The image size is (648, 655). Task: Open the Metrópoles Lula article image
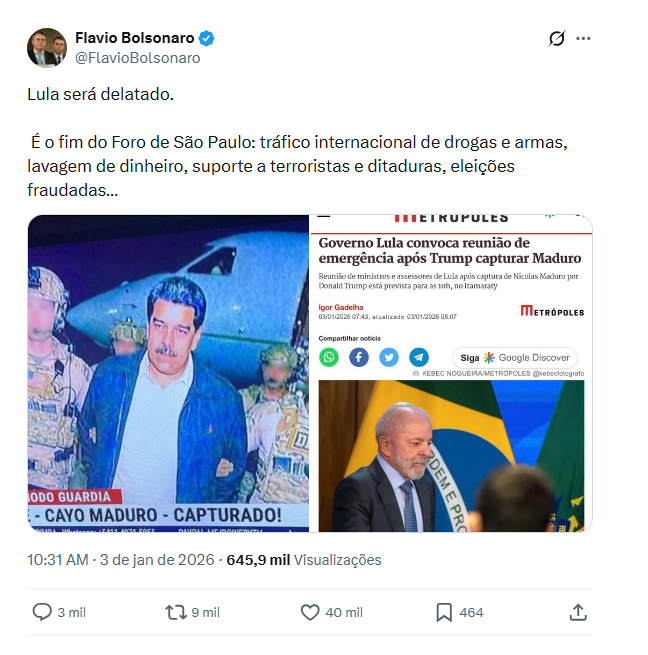tap(451, 373)
